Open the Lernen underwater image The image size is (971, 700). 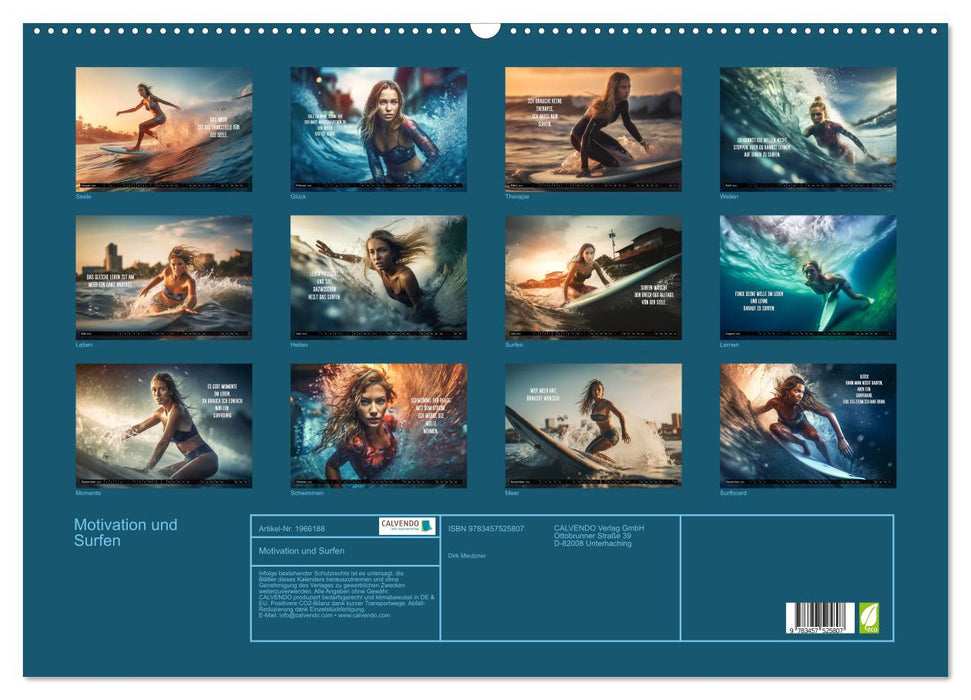coord(807,278)
